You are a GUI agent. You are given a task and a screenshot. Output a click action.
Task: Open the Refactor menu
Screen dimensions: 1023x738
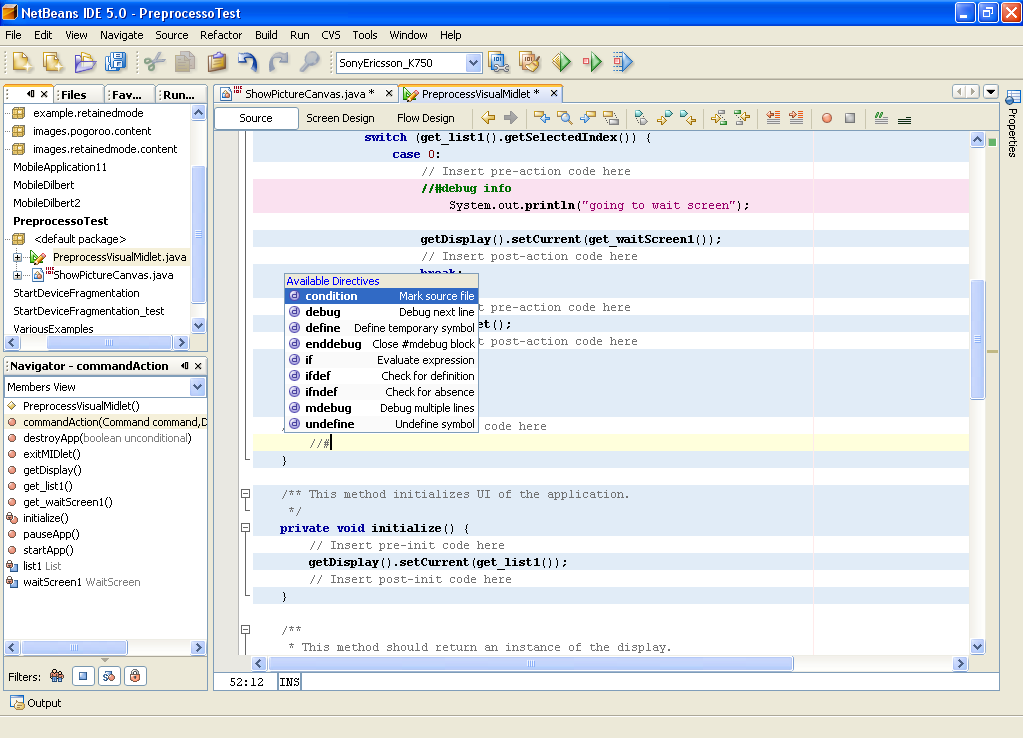click(x=221, y=35)
